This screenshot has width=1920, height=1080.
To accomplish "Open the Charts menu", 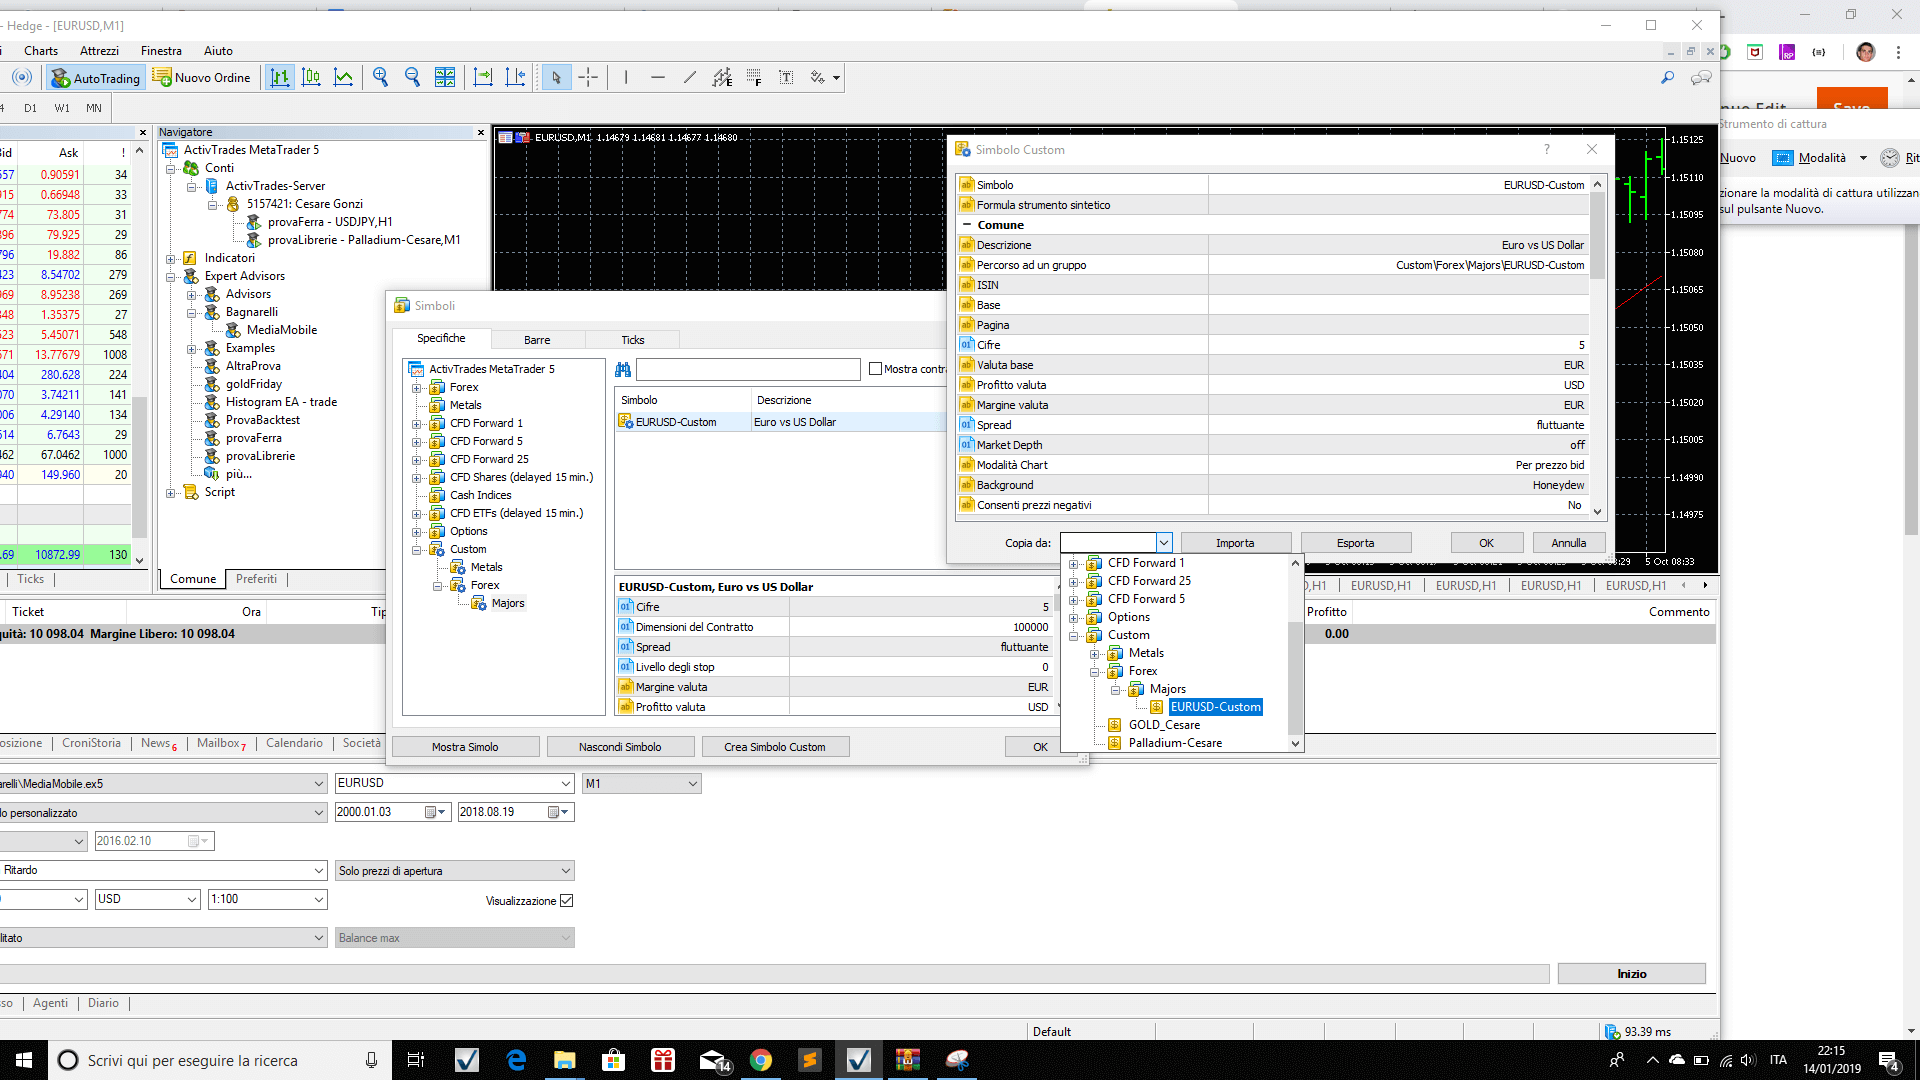I will [41, 51].
